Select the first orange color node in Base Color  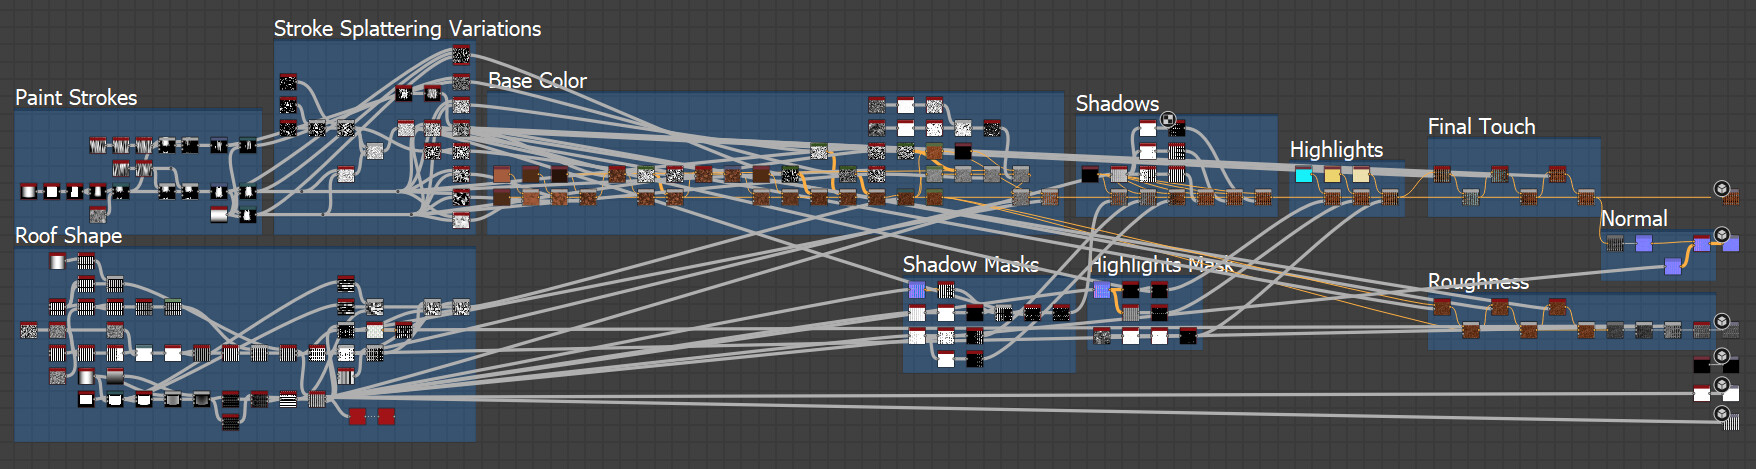(501, 174)
